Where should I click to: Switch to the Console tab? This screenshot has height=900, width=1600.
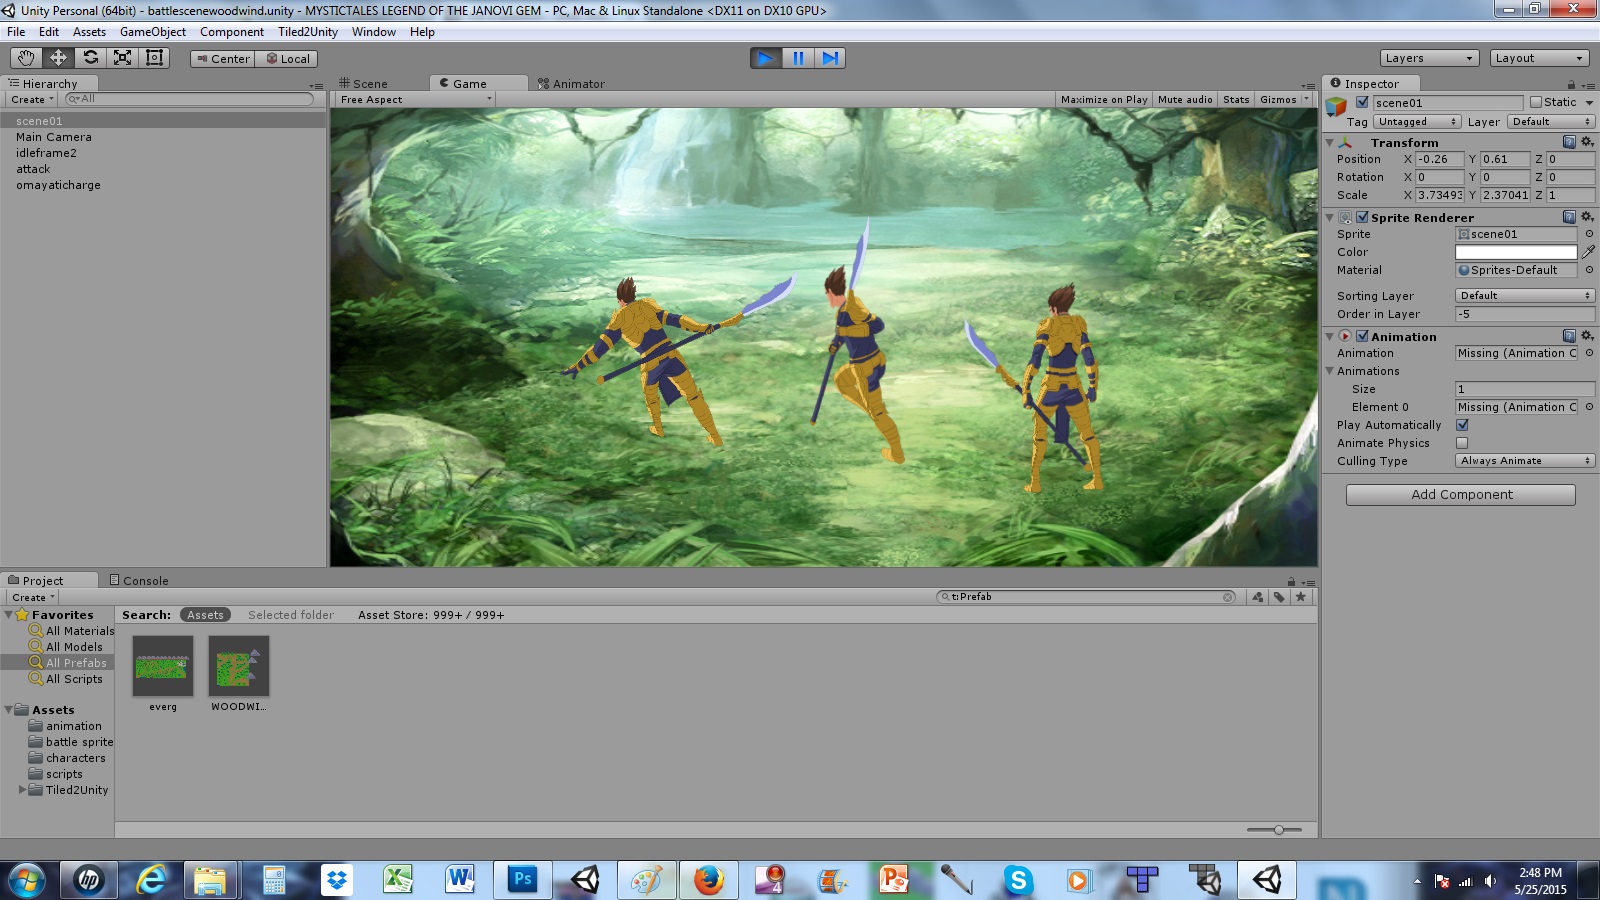tap(139, 580)
